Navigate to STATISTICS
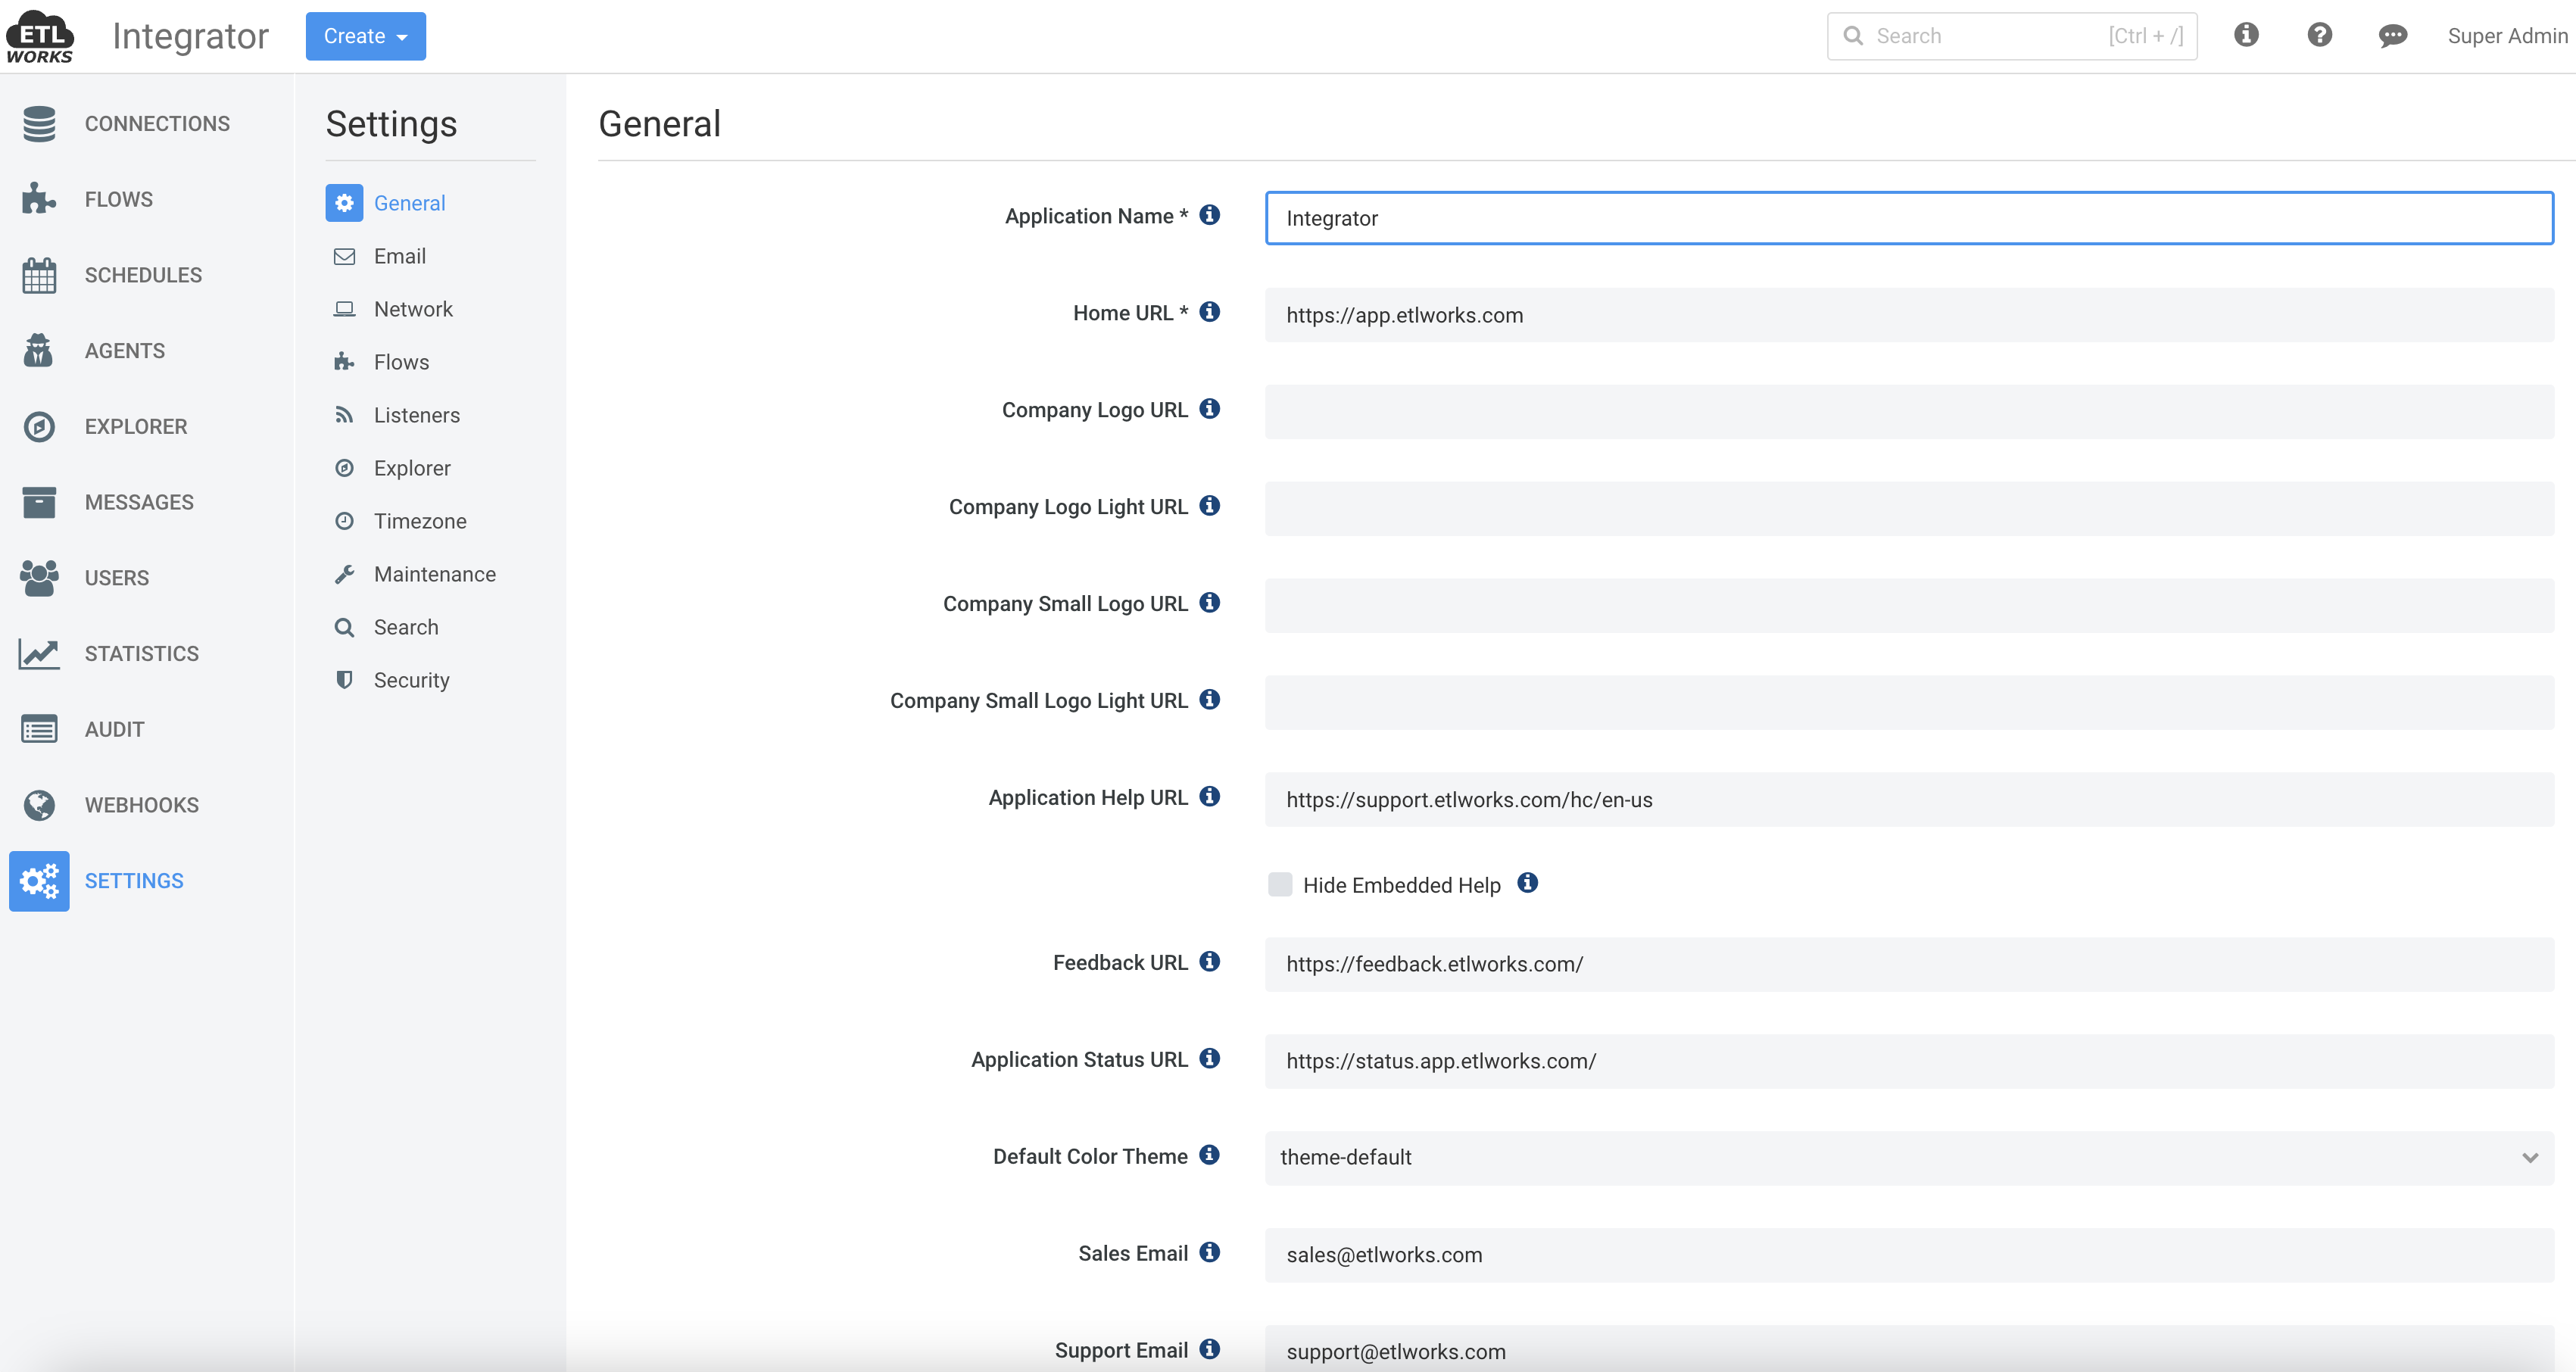The width and height of the screenshot is (2576, 1372). (x=141, y=654)
